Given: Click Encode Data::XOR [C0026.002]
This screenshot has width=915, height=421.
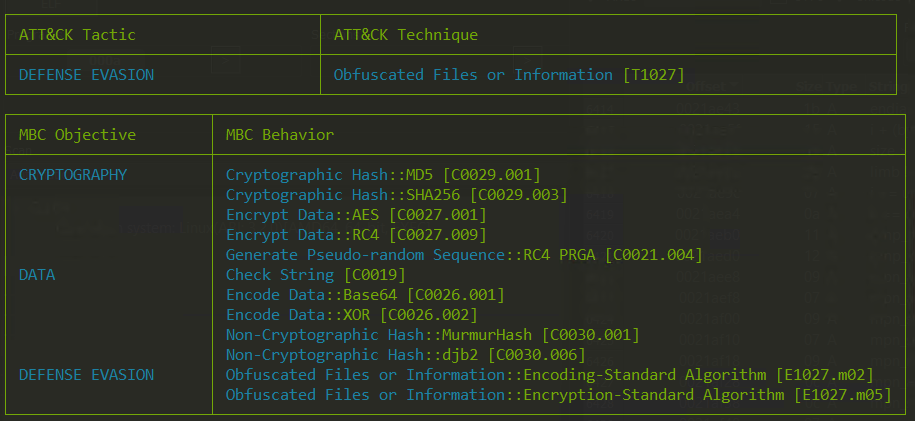Looking at the screenshot, I should (x=352, y=315).
